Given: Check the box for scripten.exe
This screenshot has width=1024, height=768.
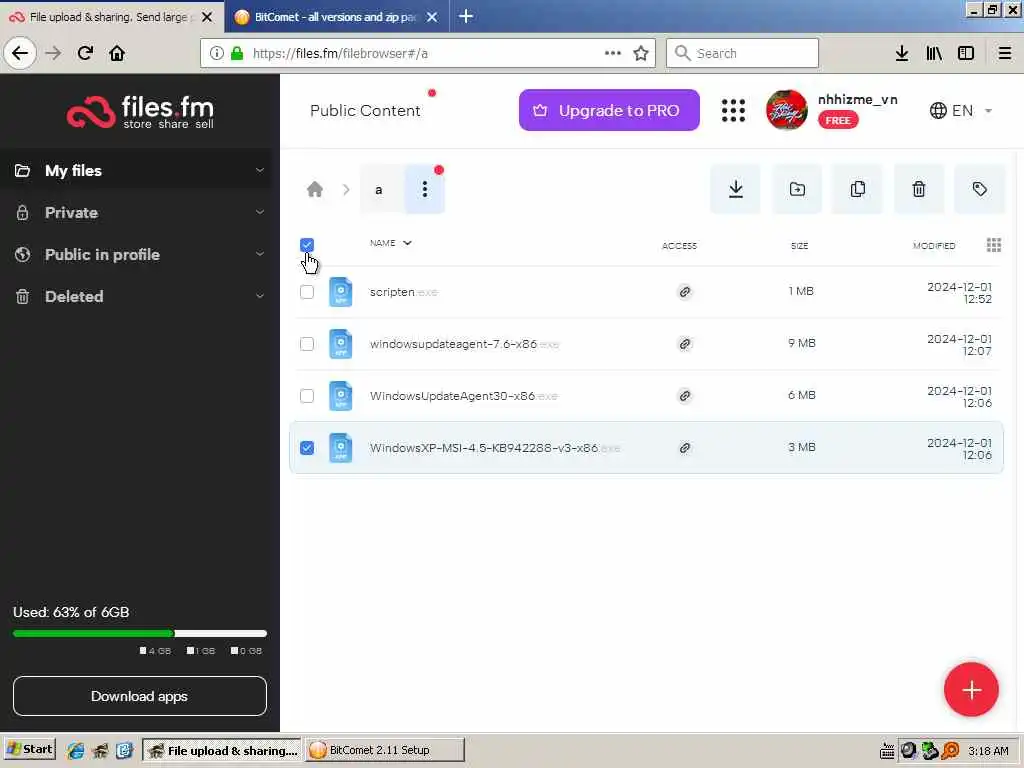Looking at the screenshot, I should 307,292.
